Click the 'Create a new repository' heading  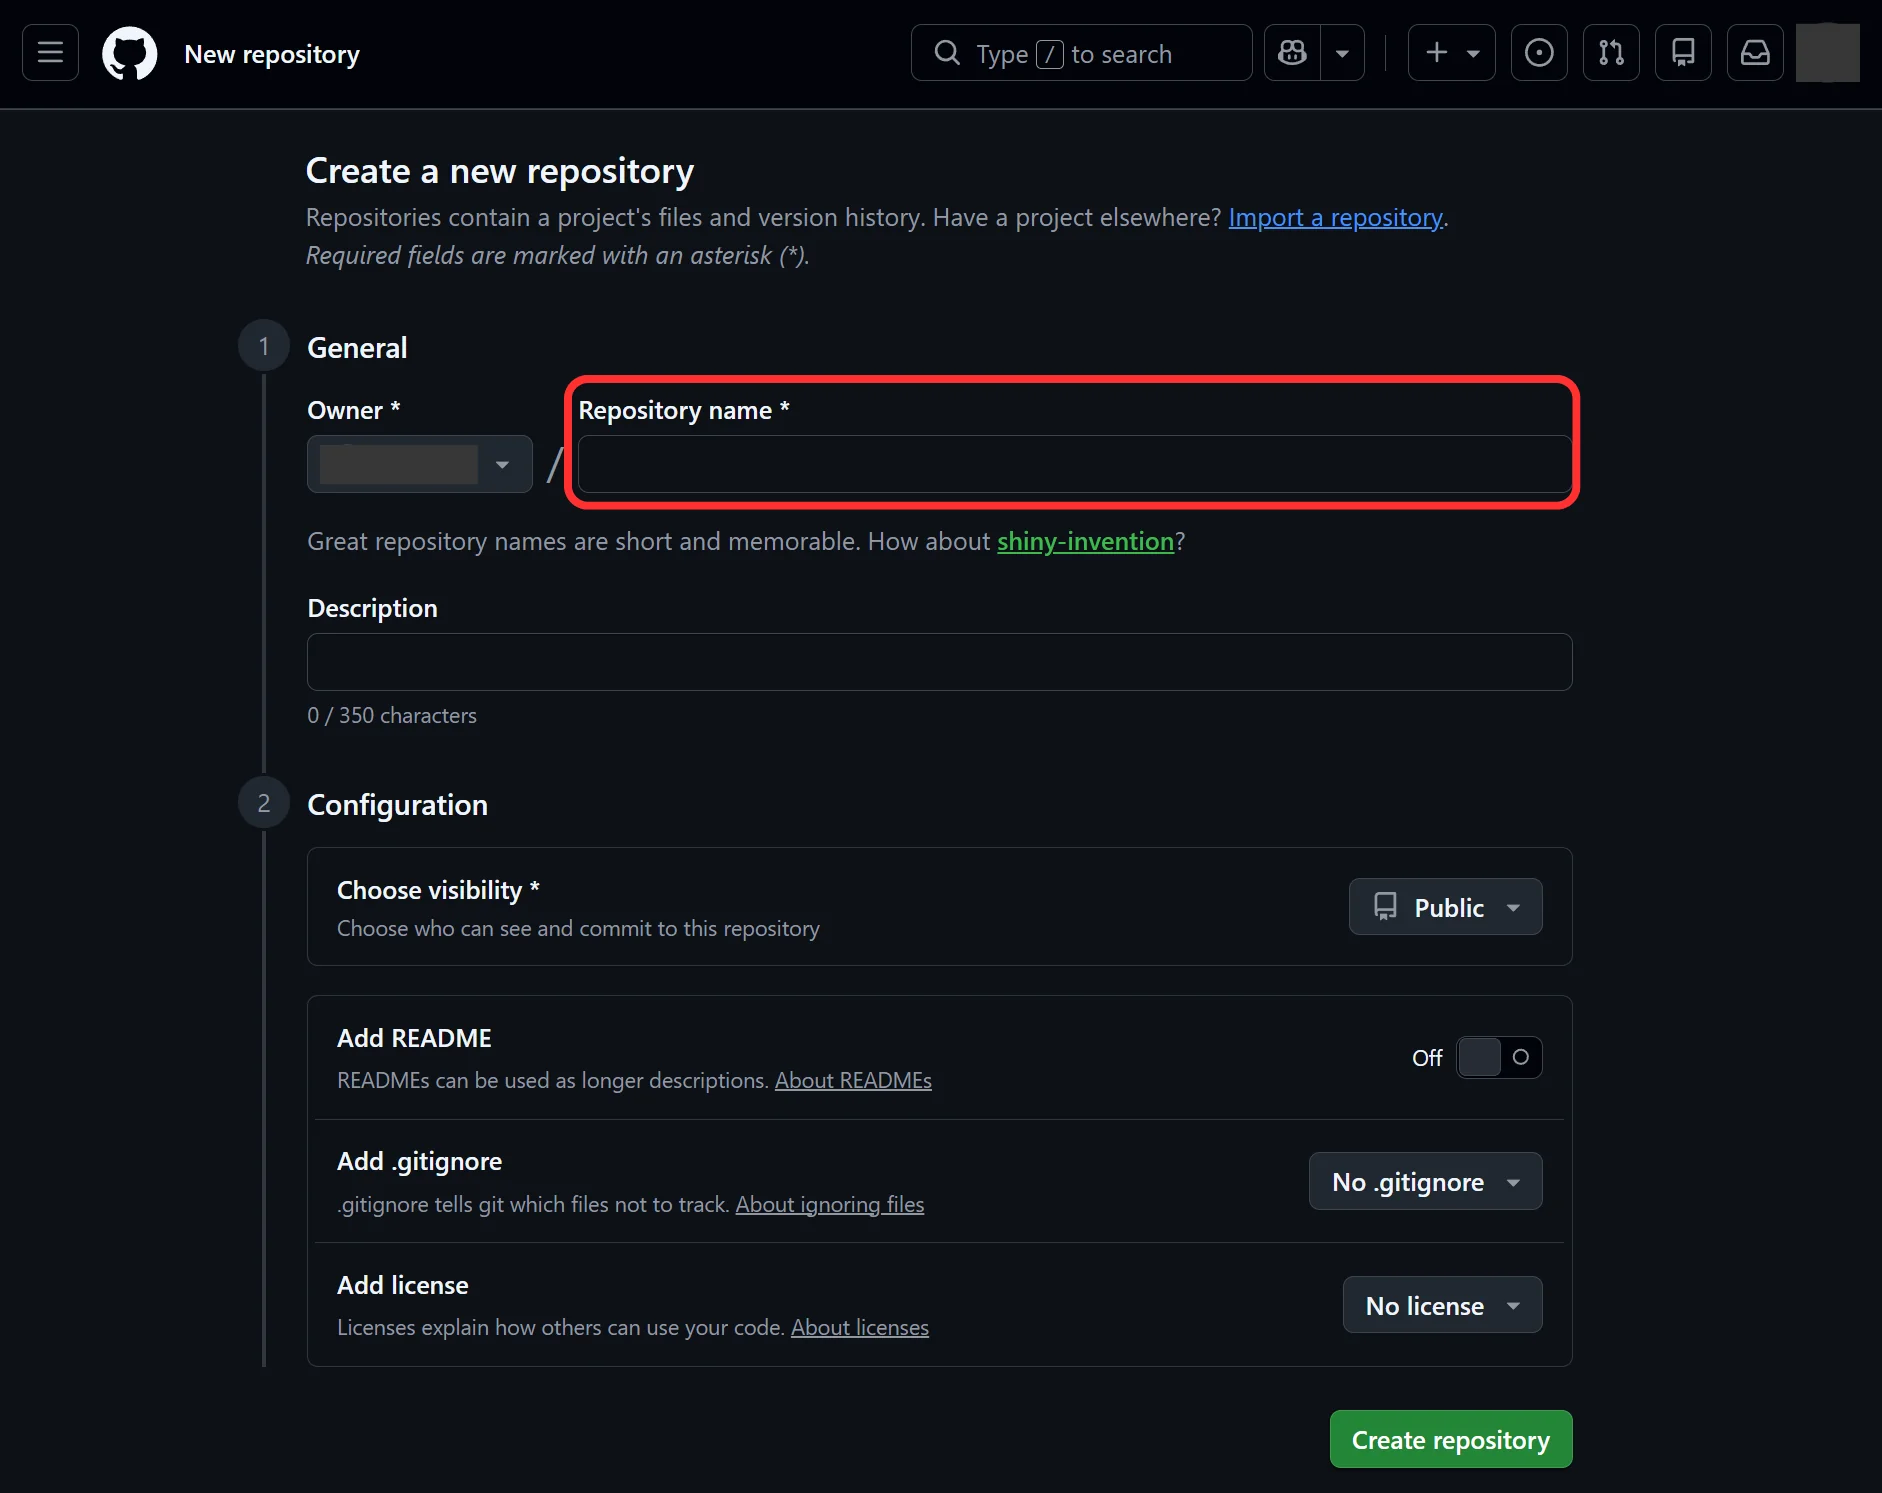click(x=500, y=171)
